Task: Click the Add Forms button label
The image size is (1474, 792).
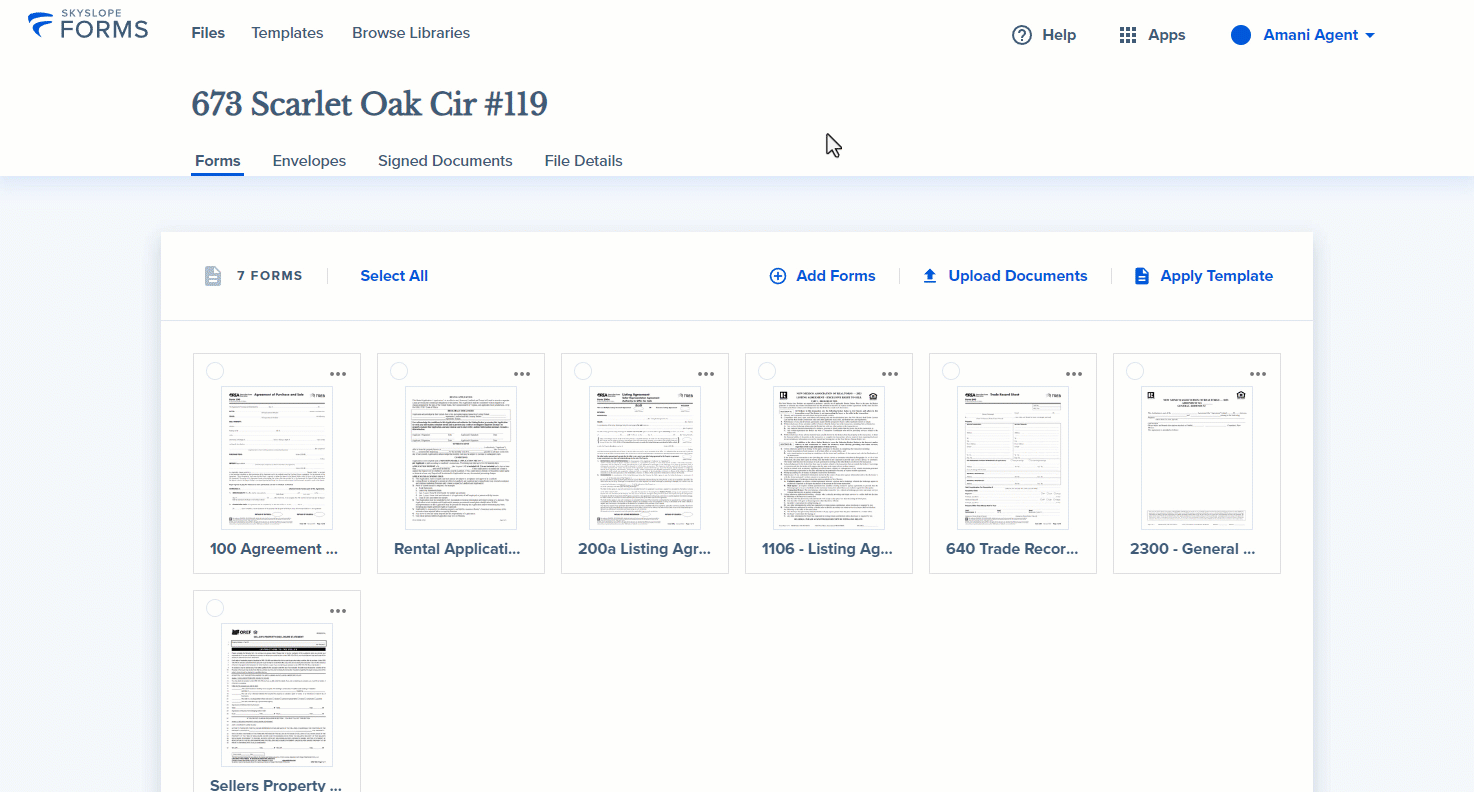Action: pyautogui.click(x=836, y=276)
